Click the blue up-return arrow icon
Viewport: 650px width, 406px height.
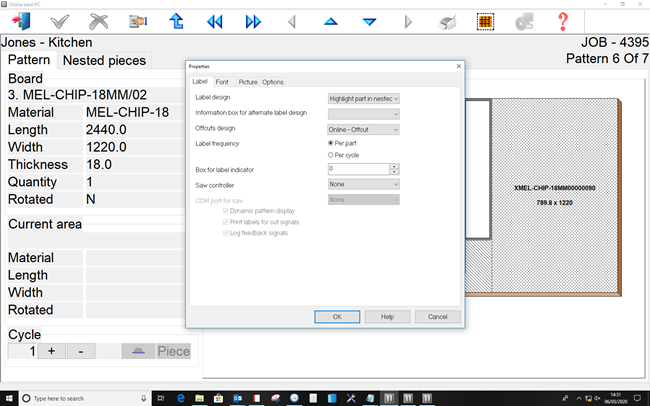(x=176, y=21)
